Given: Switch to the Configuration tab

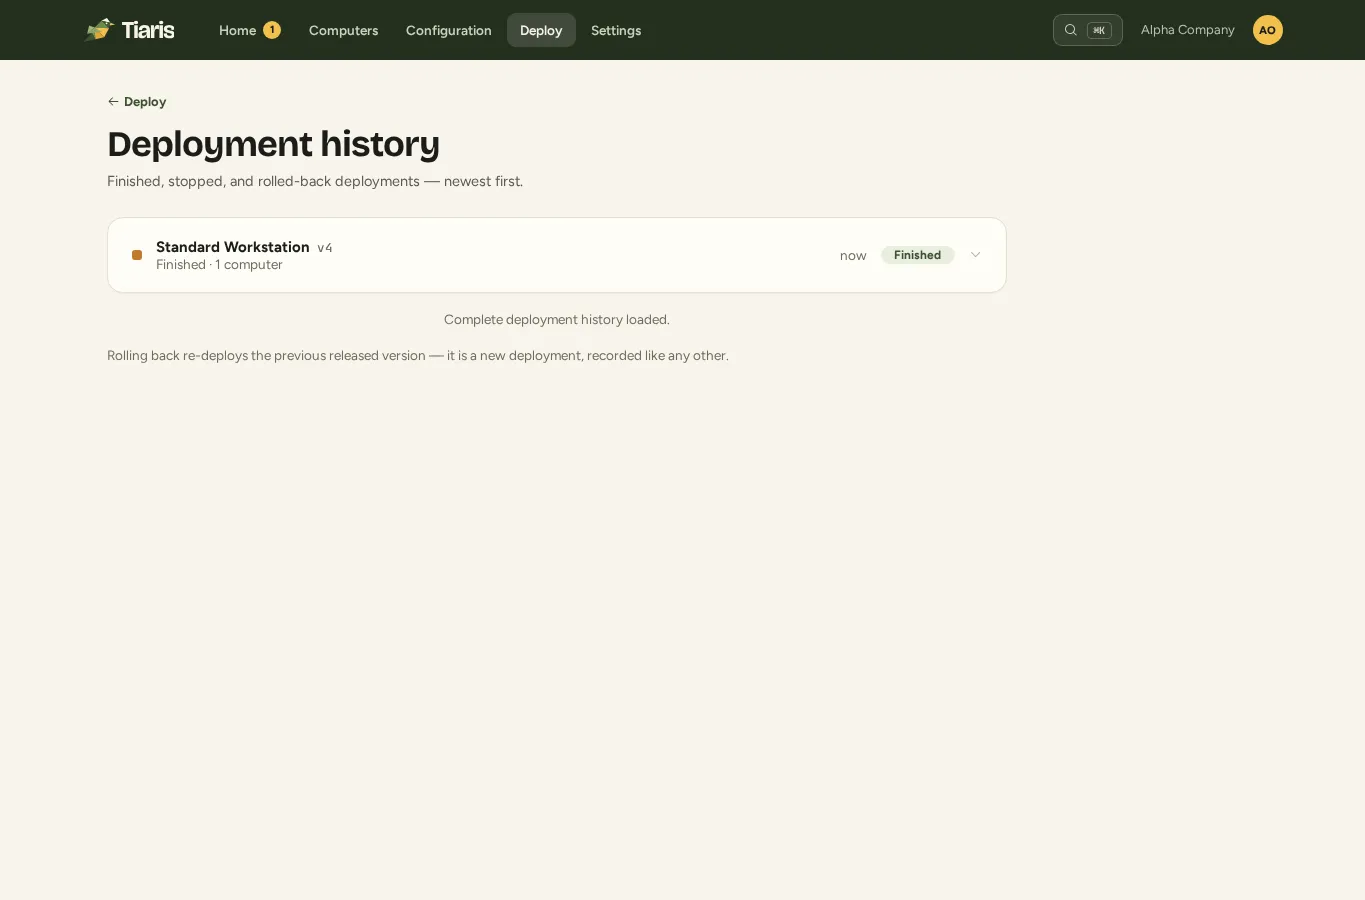Looking at the screenshot, I should (x=449, y=30).
